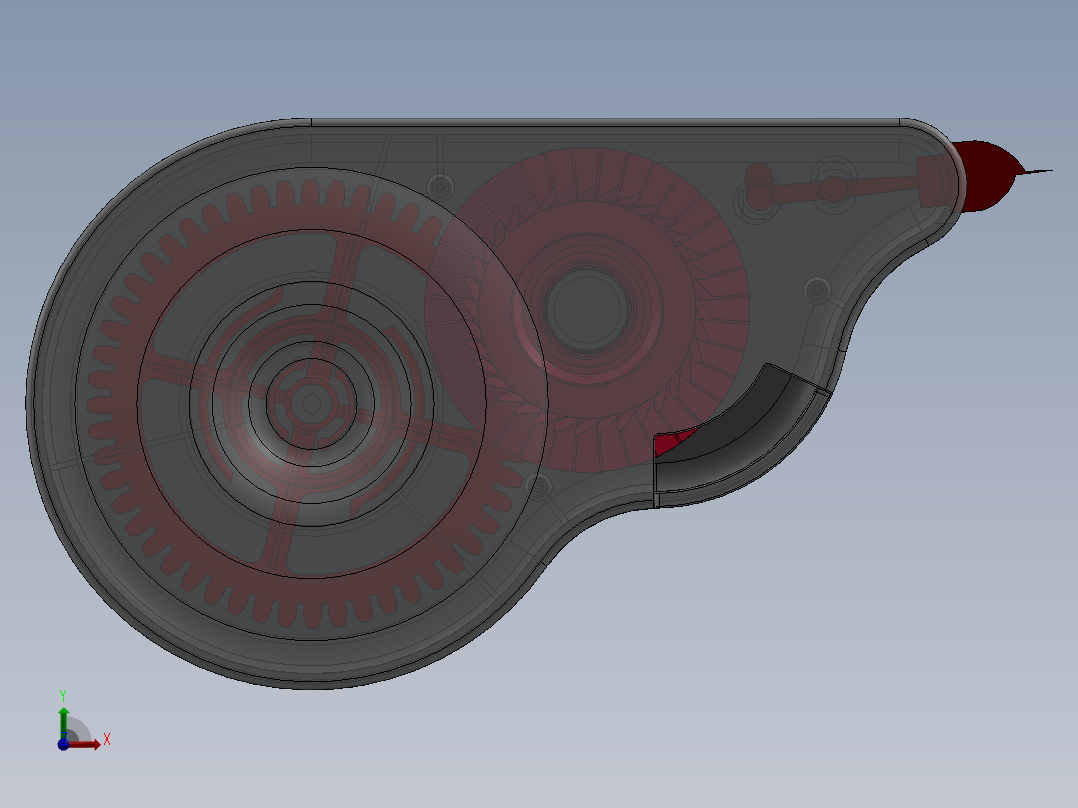Image resolution: width=1078 pixels, height=808 pixels.
Task: Select the screw boss above the large gear
Action: pos(441,186)
